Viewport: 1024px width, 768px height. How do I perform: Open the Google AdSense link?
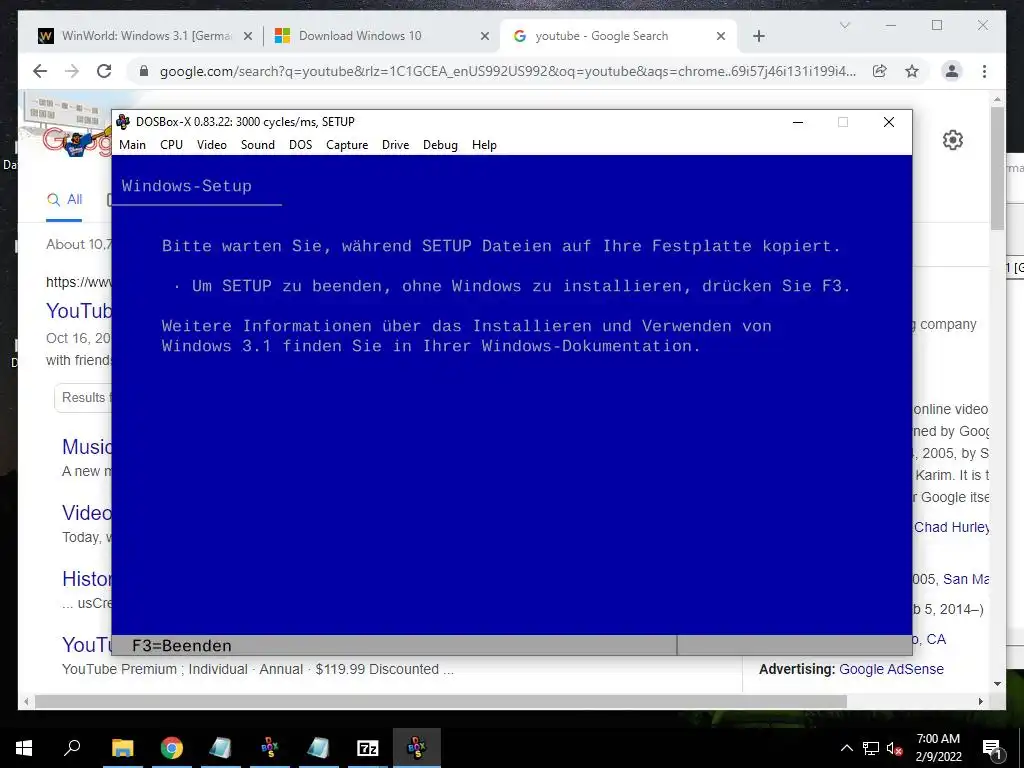tap(891, 669)
